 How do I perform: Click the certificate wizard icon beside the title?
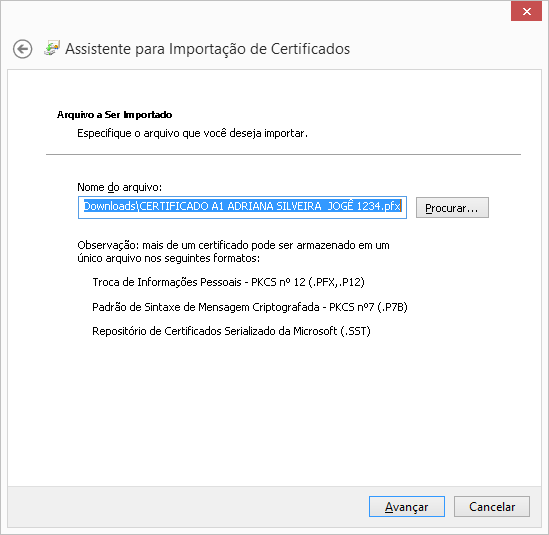coord(52,48)
